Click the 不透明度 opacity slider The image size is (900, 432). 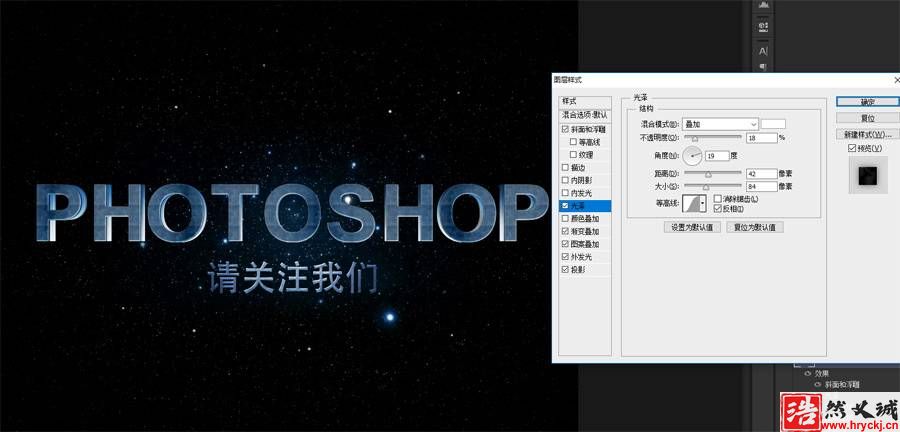(x=713, y=138)
